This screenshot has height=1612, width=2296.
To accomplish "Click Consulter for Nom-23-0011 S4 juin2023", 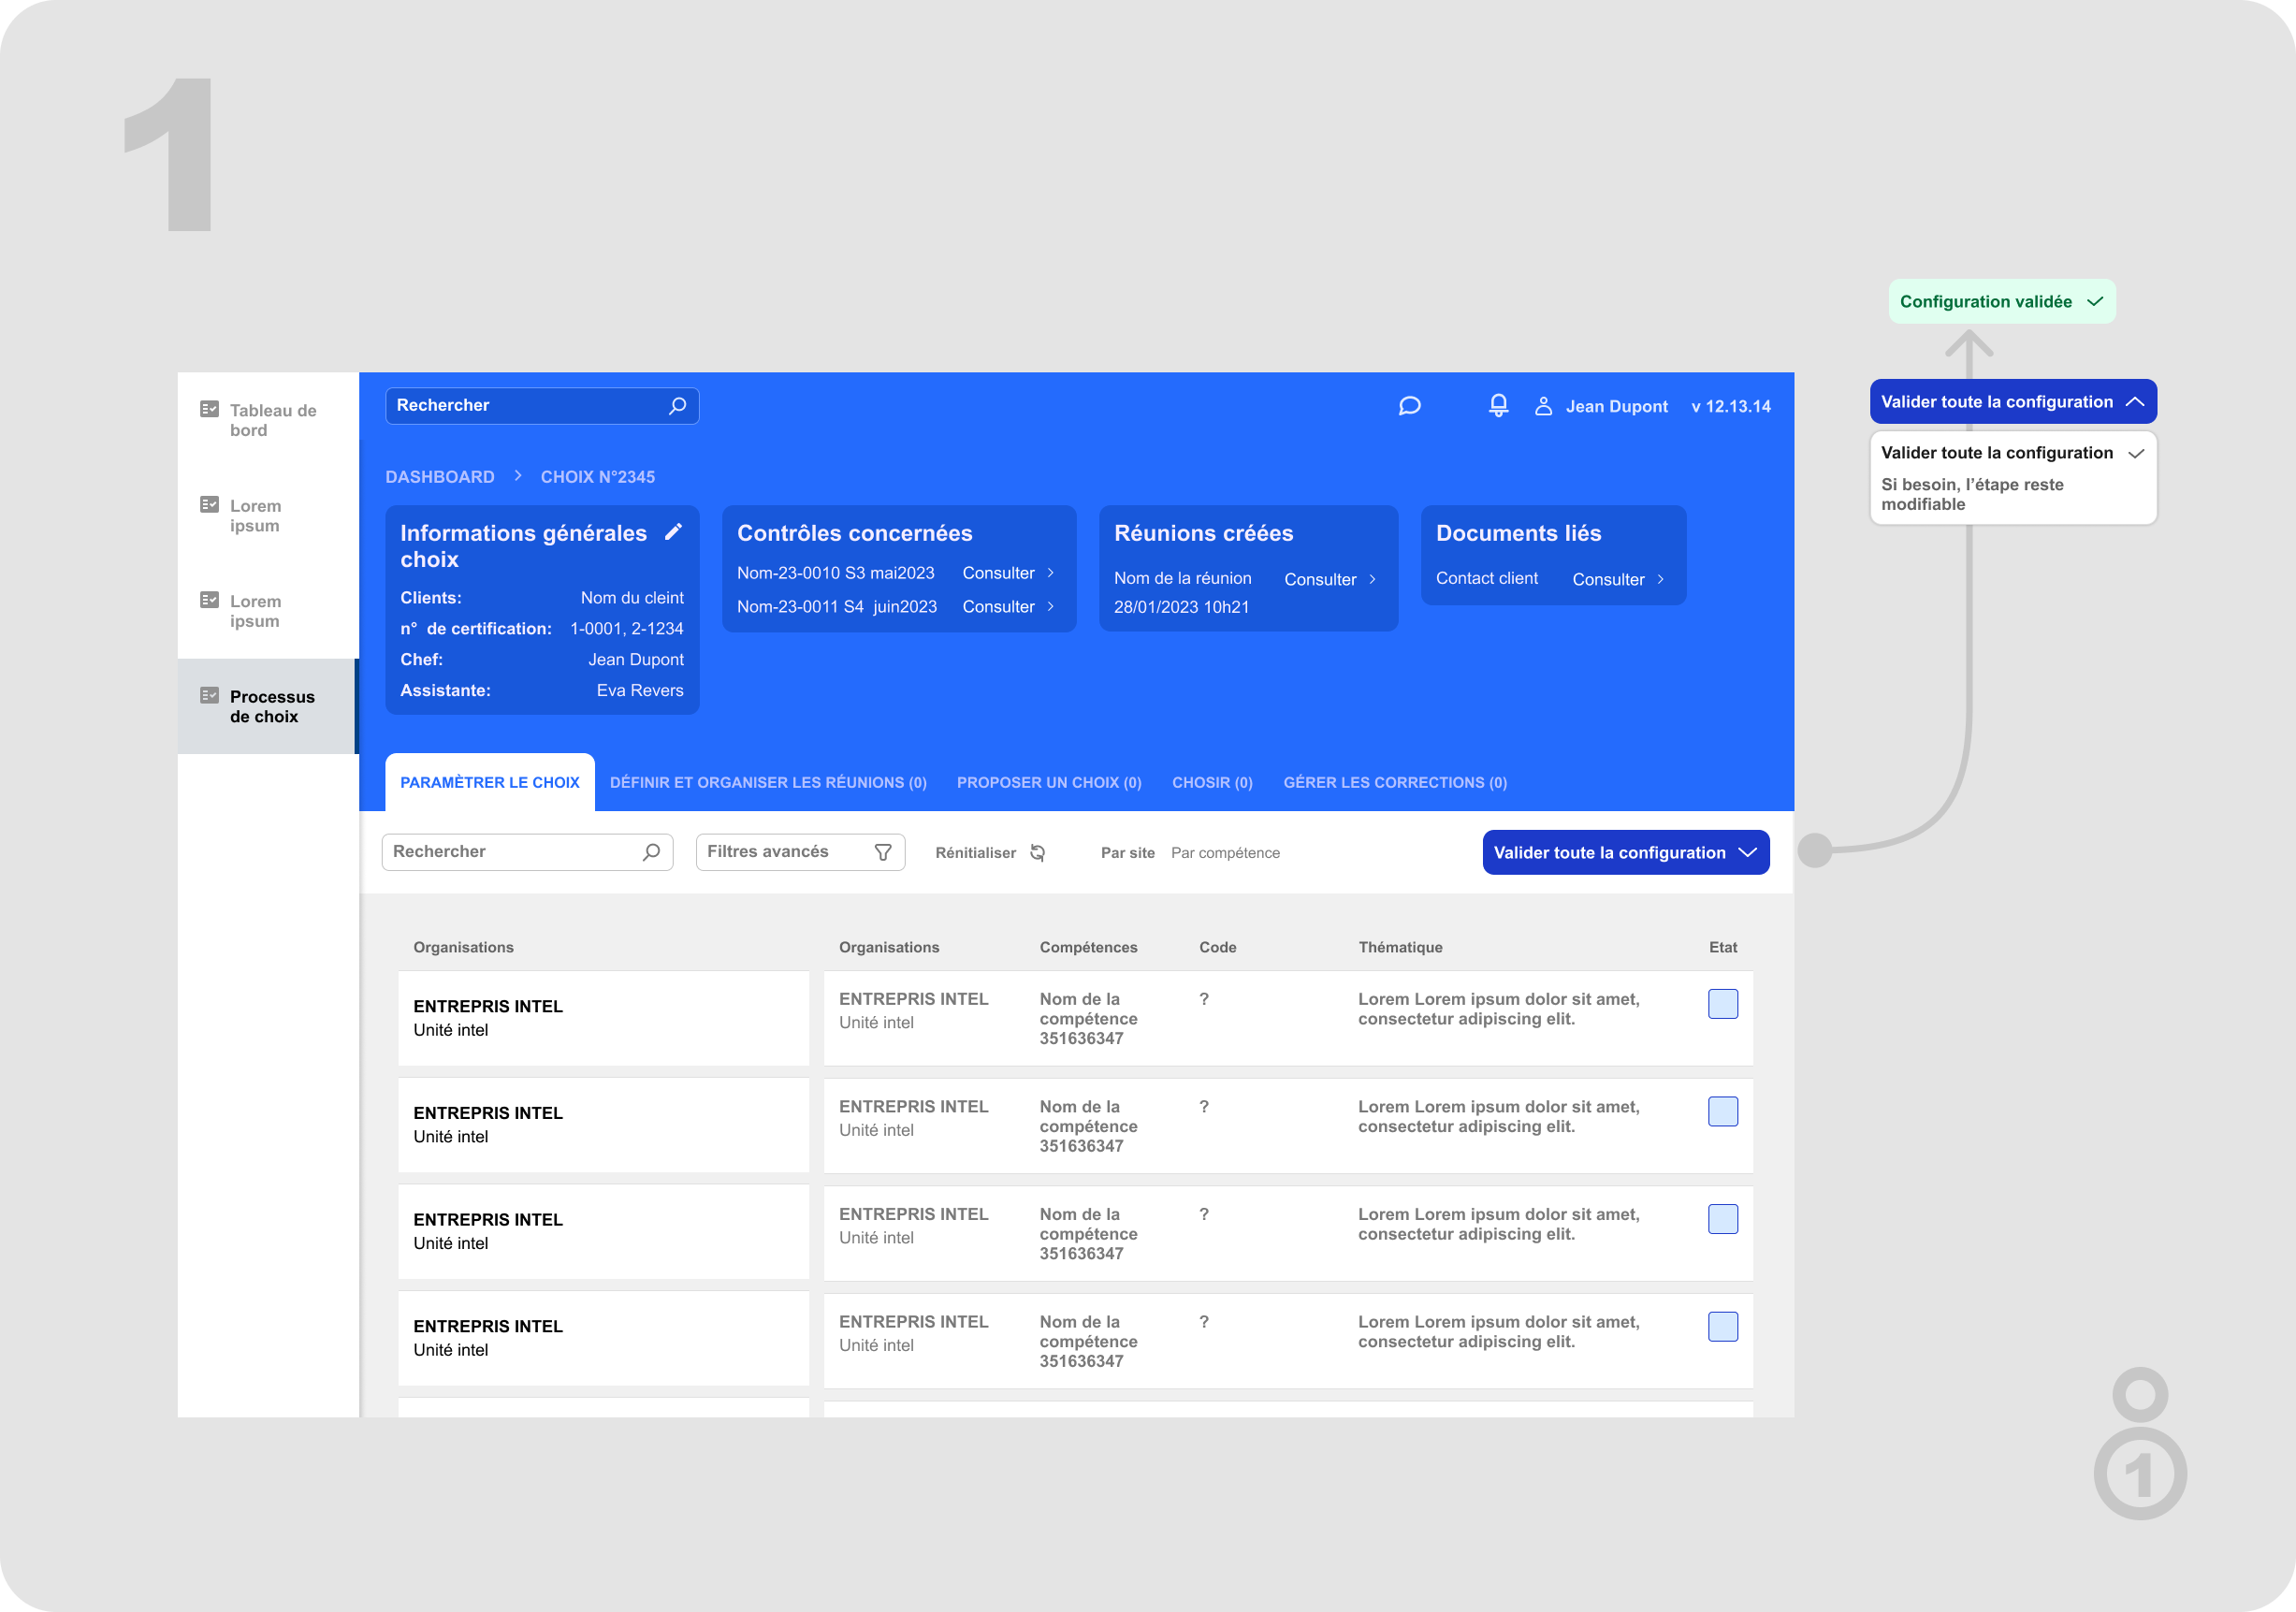I will pyautogui.click(x=998, y=607).
